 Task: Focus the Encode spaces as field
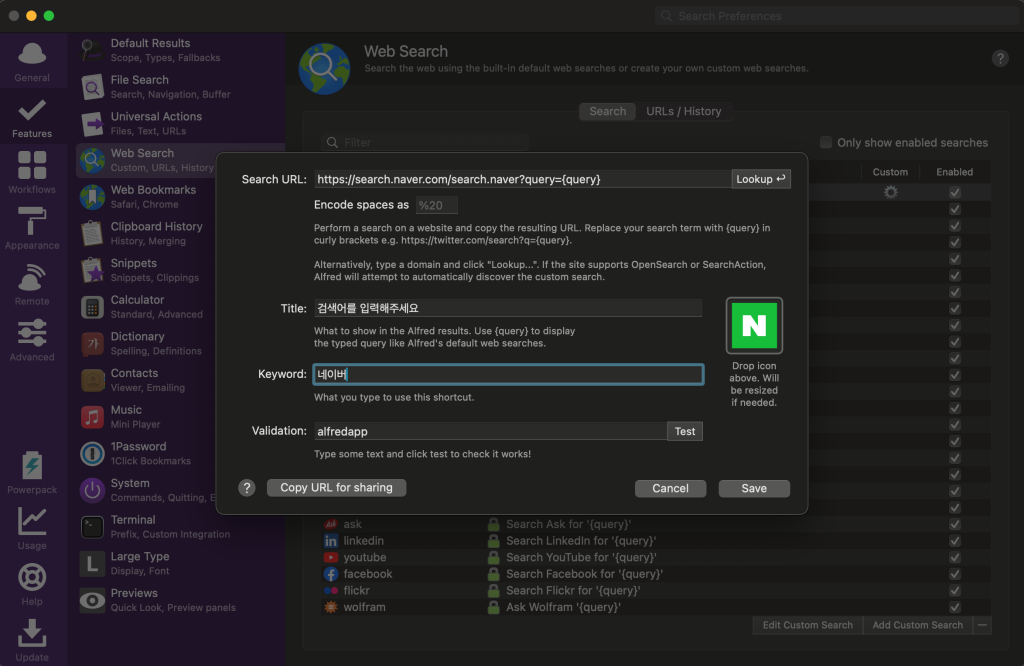436,205
